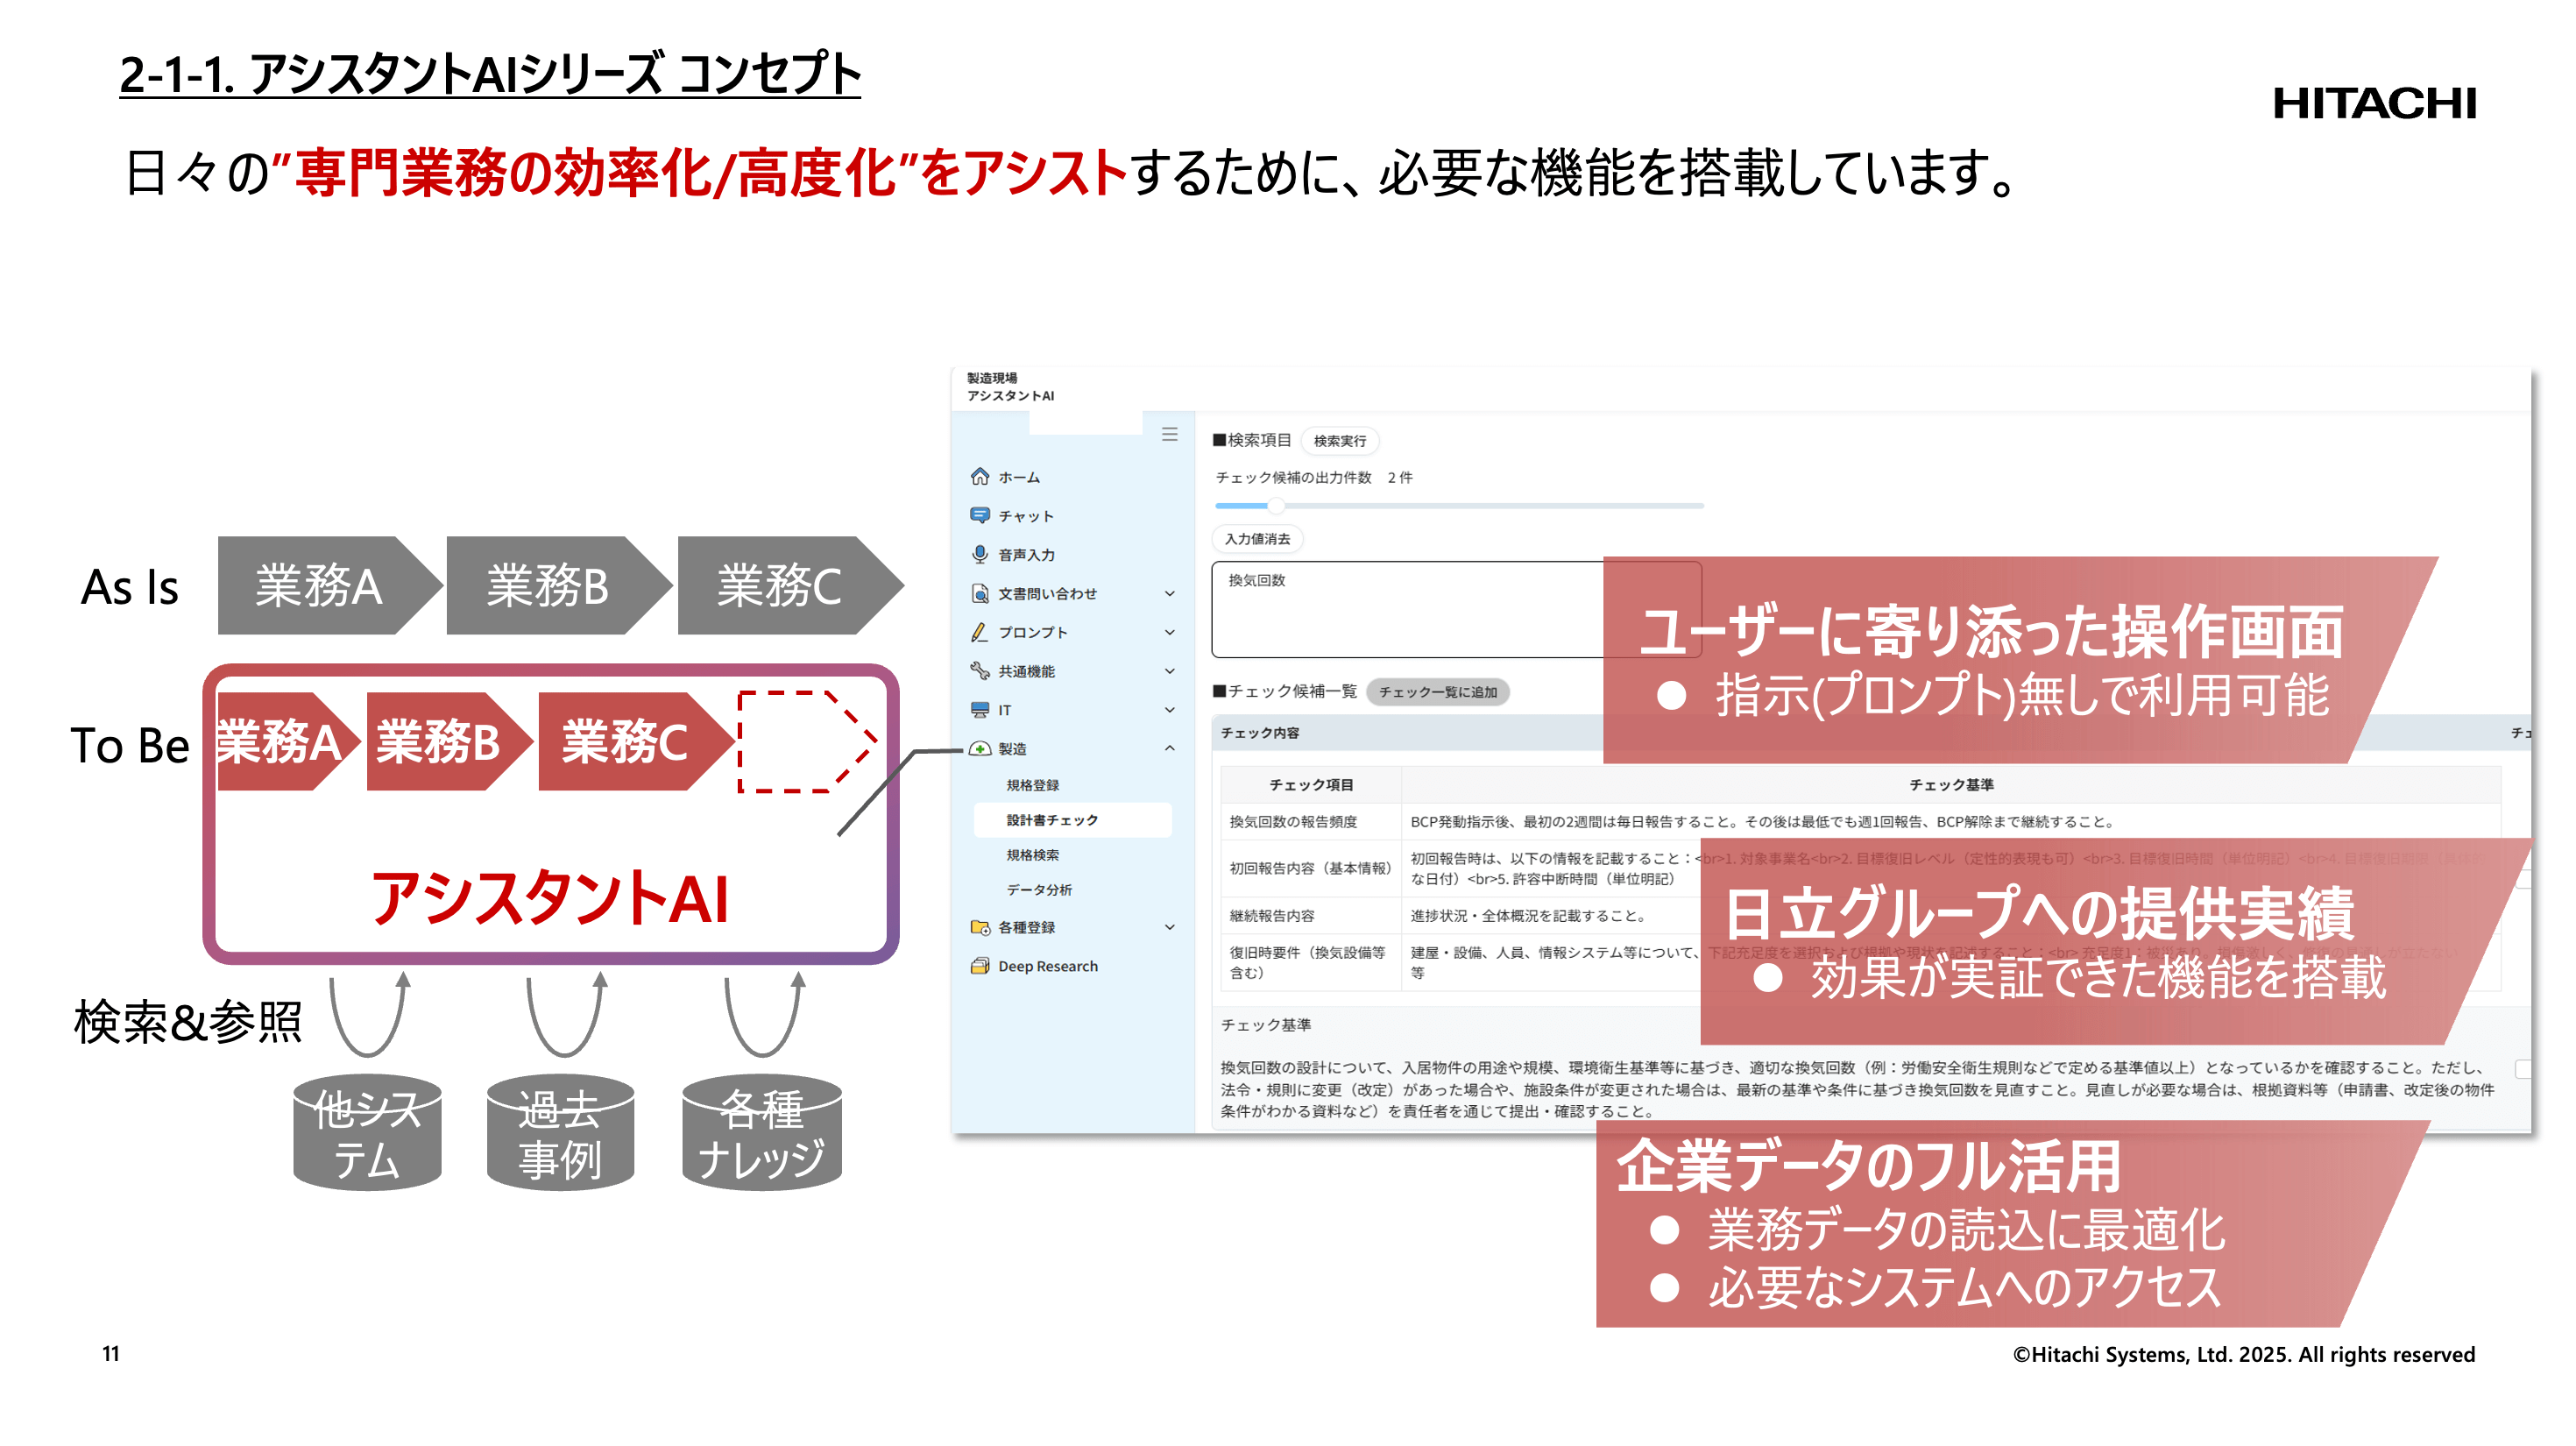
Task: Click the 初回報告内容（基本情報） table cell
Action: pos(1310,868)
